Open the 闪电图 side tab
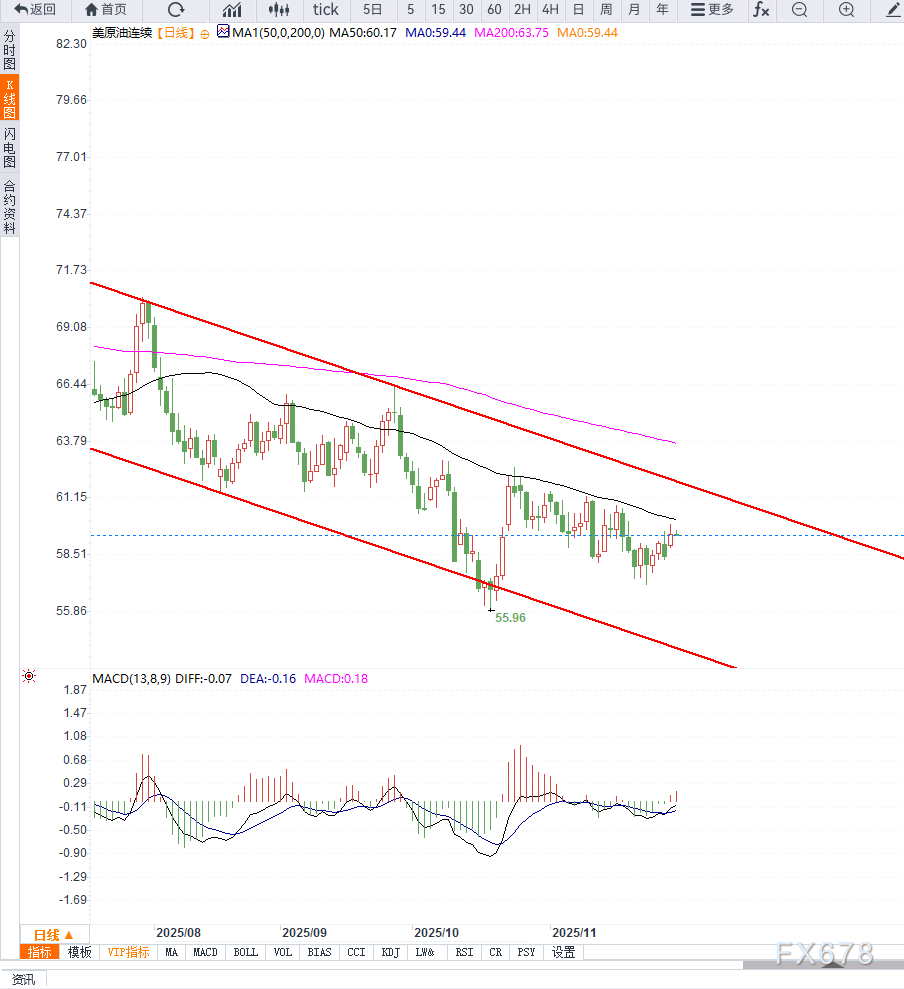Image resolution: width=904 pixels, height=989 pixels. pos(9,147)
